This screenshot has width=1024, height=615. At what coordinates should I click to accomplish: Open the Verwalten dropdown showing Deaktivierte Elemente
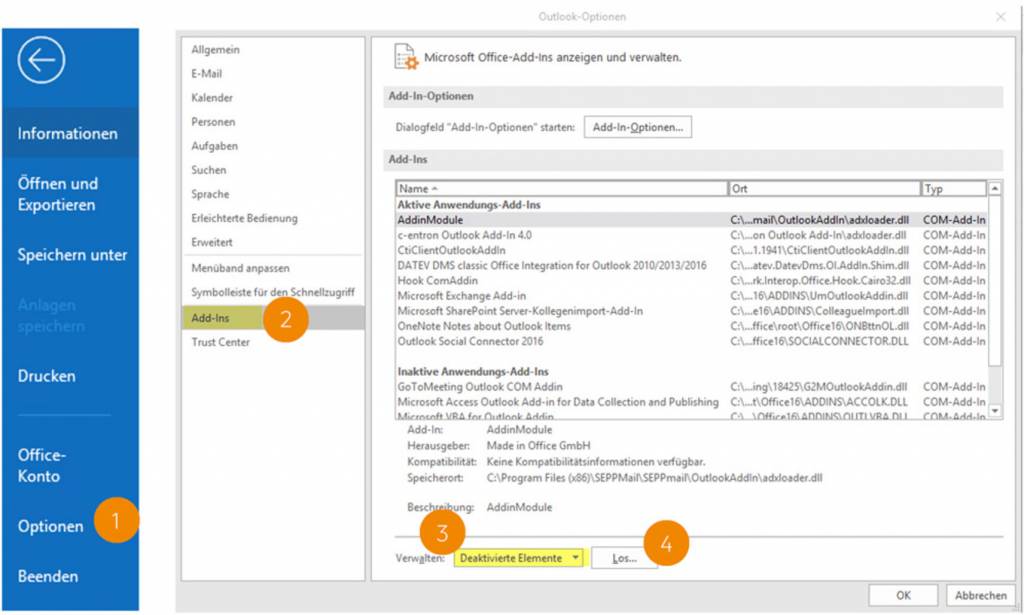coord(517,558)
